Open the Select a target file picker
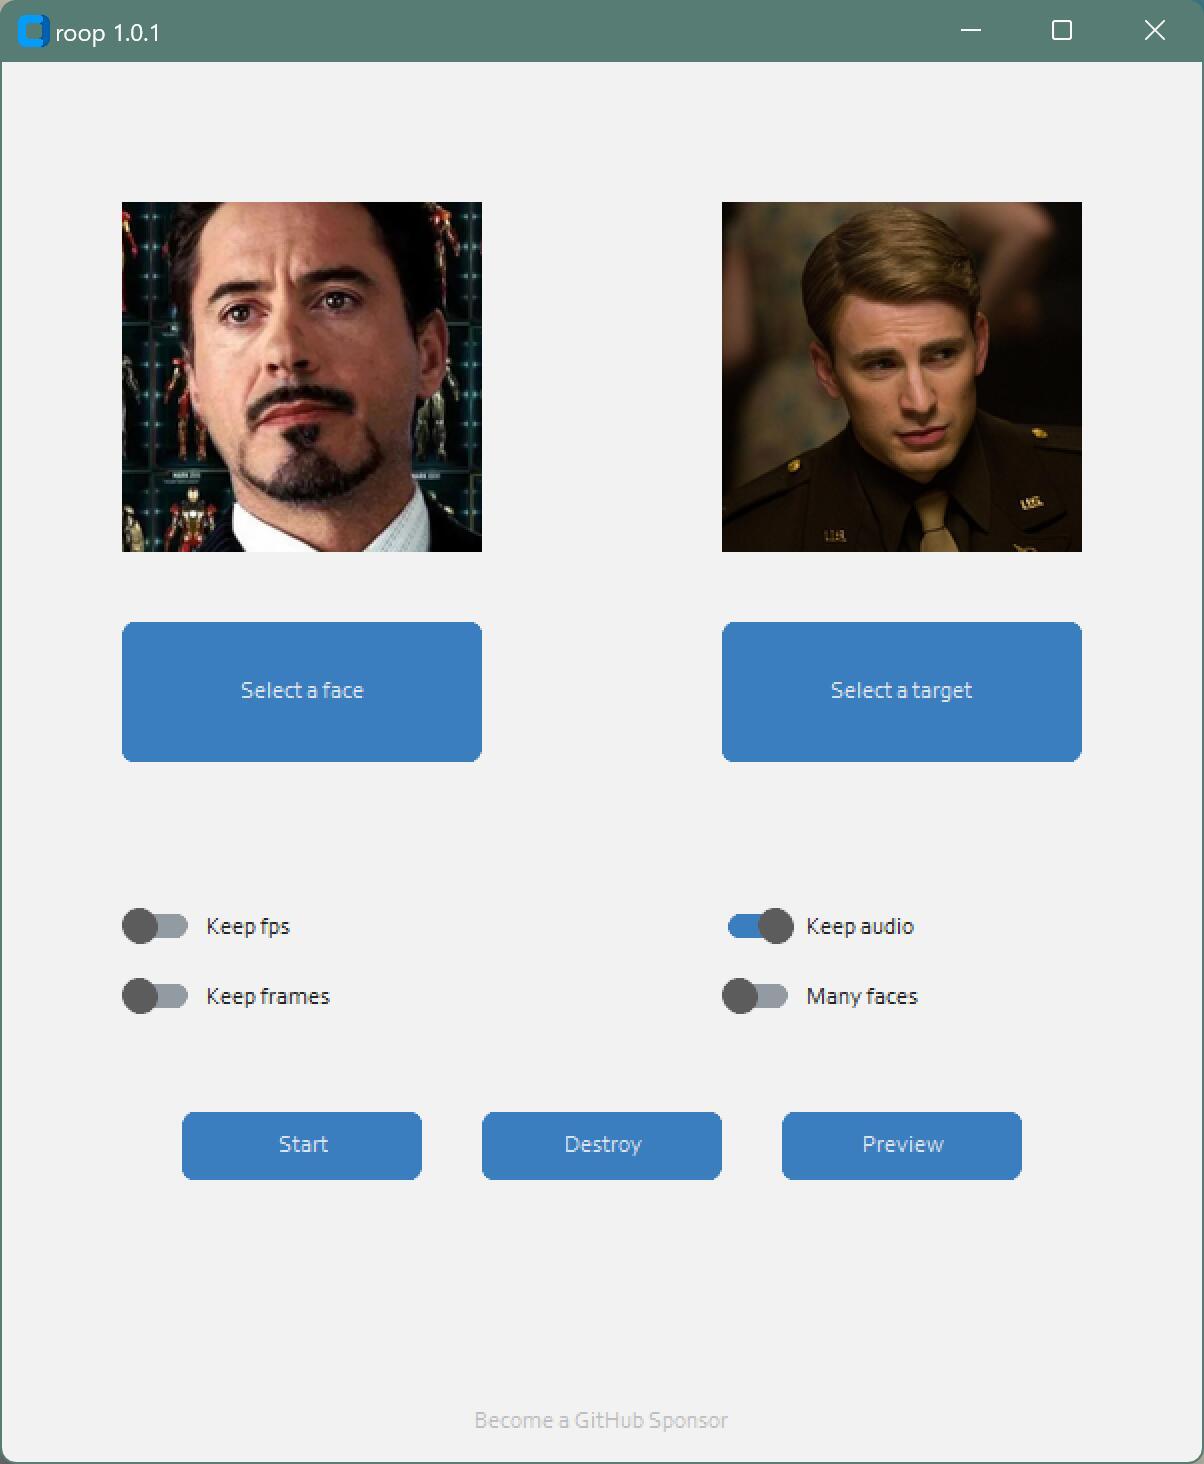1204x1464 pixels. [902, 692]
